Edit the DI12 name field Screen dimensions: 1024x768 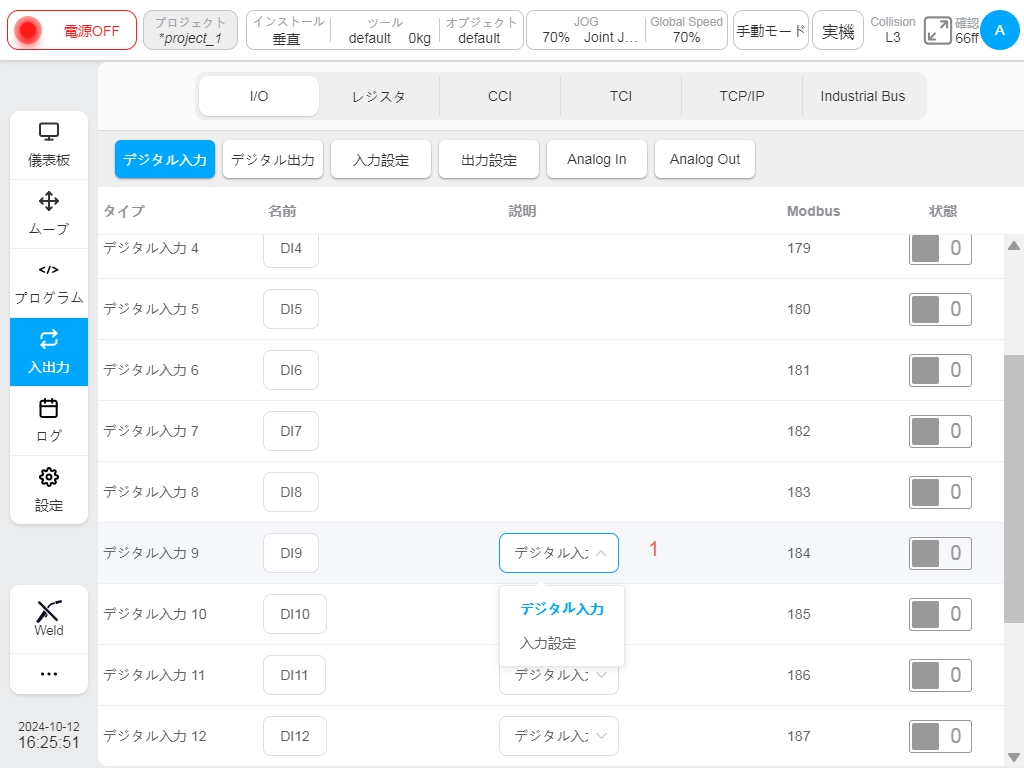coord(295,736)
